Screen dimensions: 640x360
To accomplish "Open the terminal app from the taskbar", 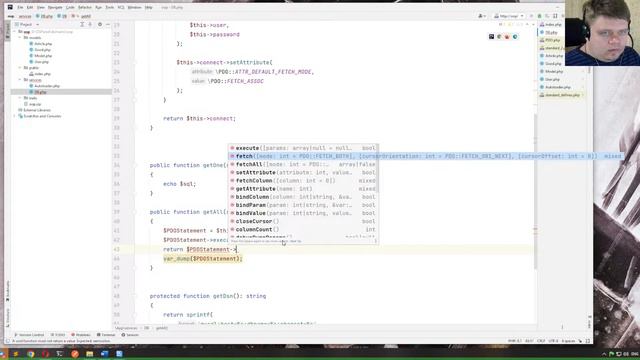I will pos(60,354).
